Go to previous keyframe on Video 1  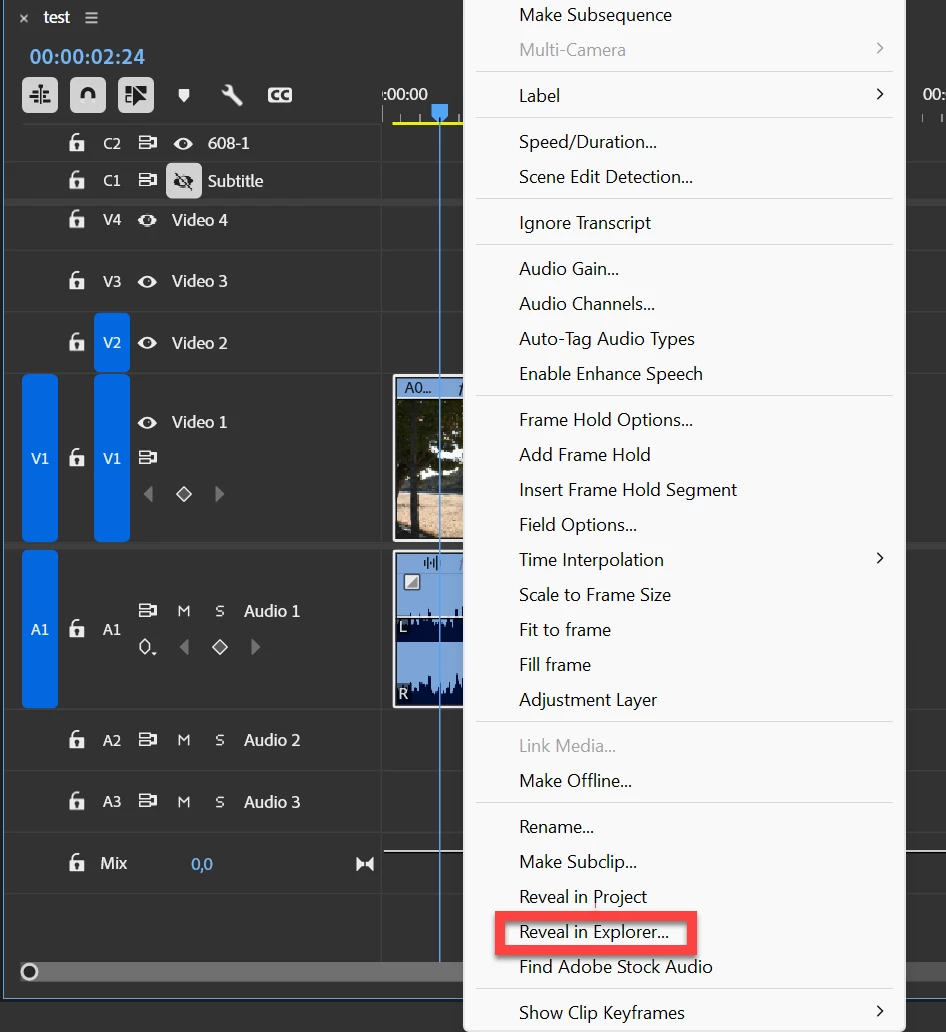click(149, 494)
